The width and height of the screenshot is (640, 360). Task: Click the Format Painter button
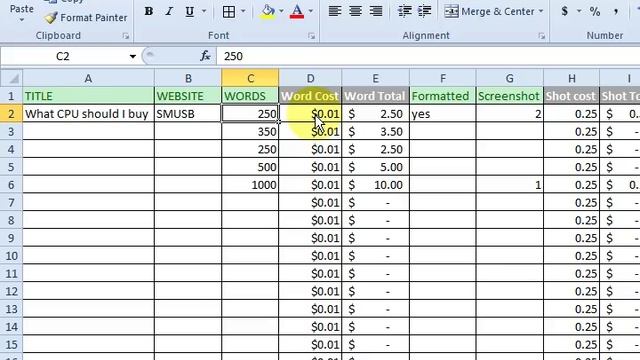(86, 18)
